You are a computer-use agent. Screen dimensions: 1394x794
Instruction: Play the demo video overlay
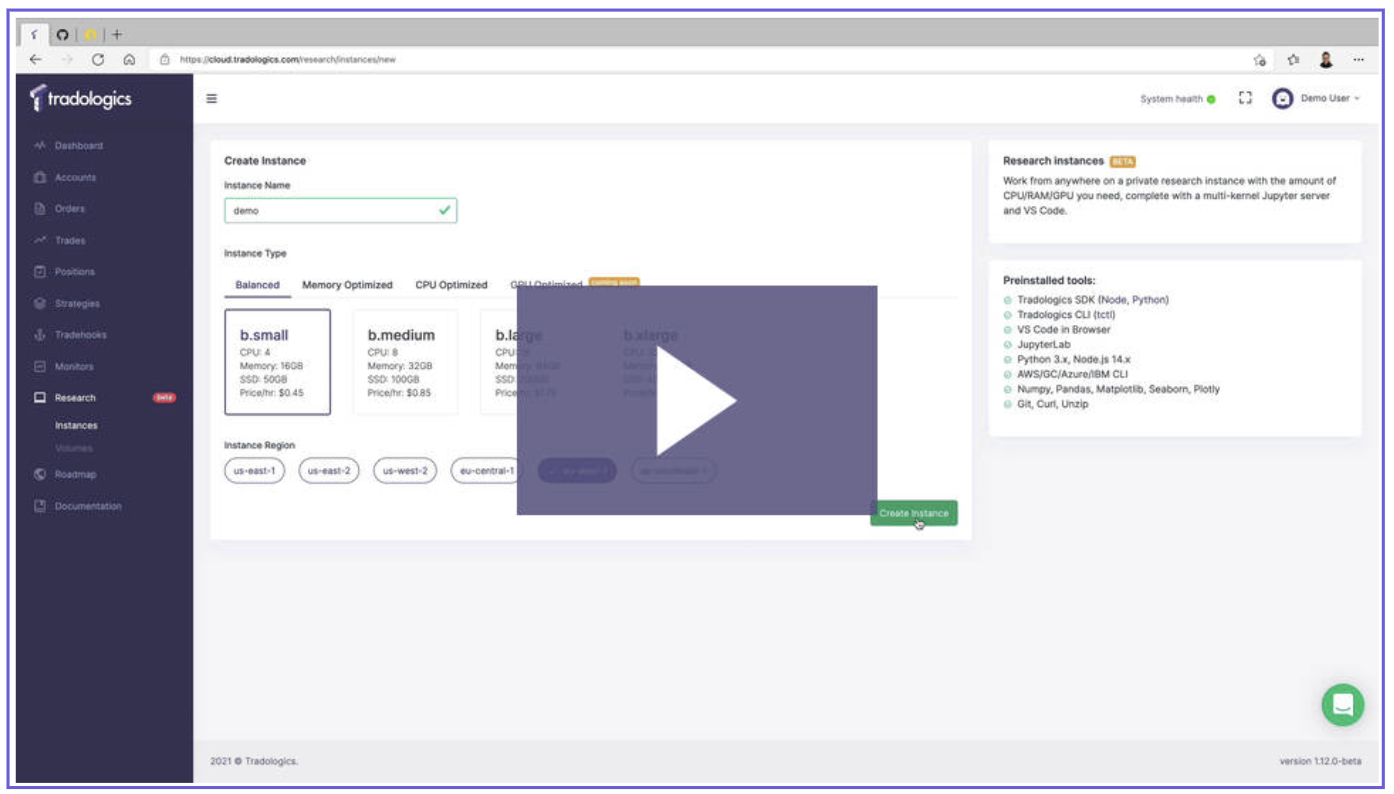point(696,400)
